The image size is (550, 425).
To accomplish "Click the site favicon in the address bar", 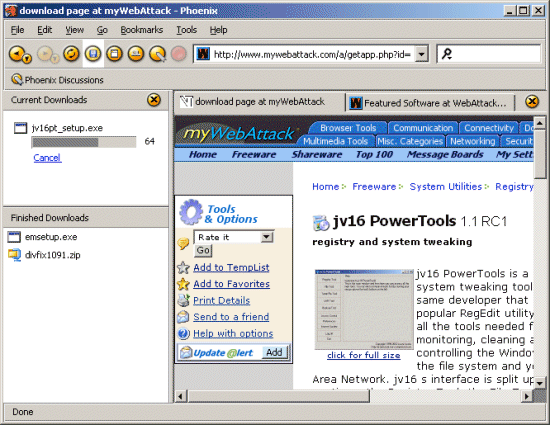I will [203, 54].
